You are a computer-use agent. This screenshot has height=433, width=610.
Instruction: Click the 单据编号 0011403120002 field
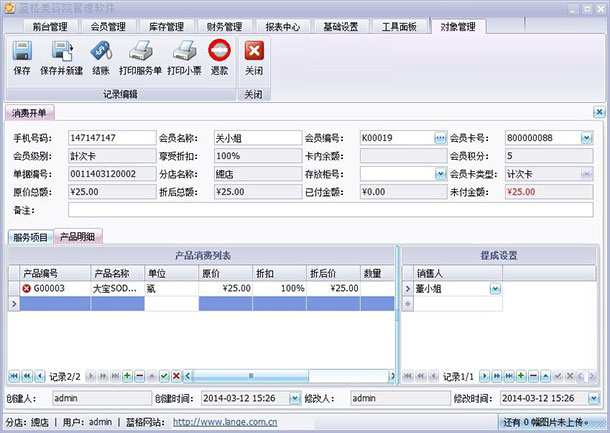(112, 174)
